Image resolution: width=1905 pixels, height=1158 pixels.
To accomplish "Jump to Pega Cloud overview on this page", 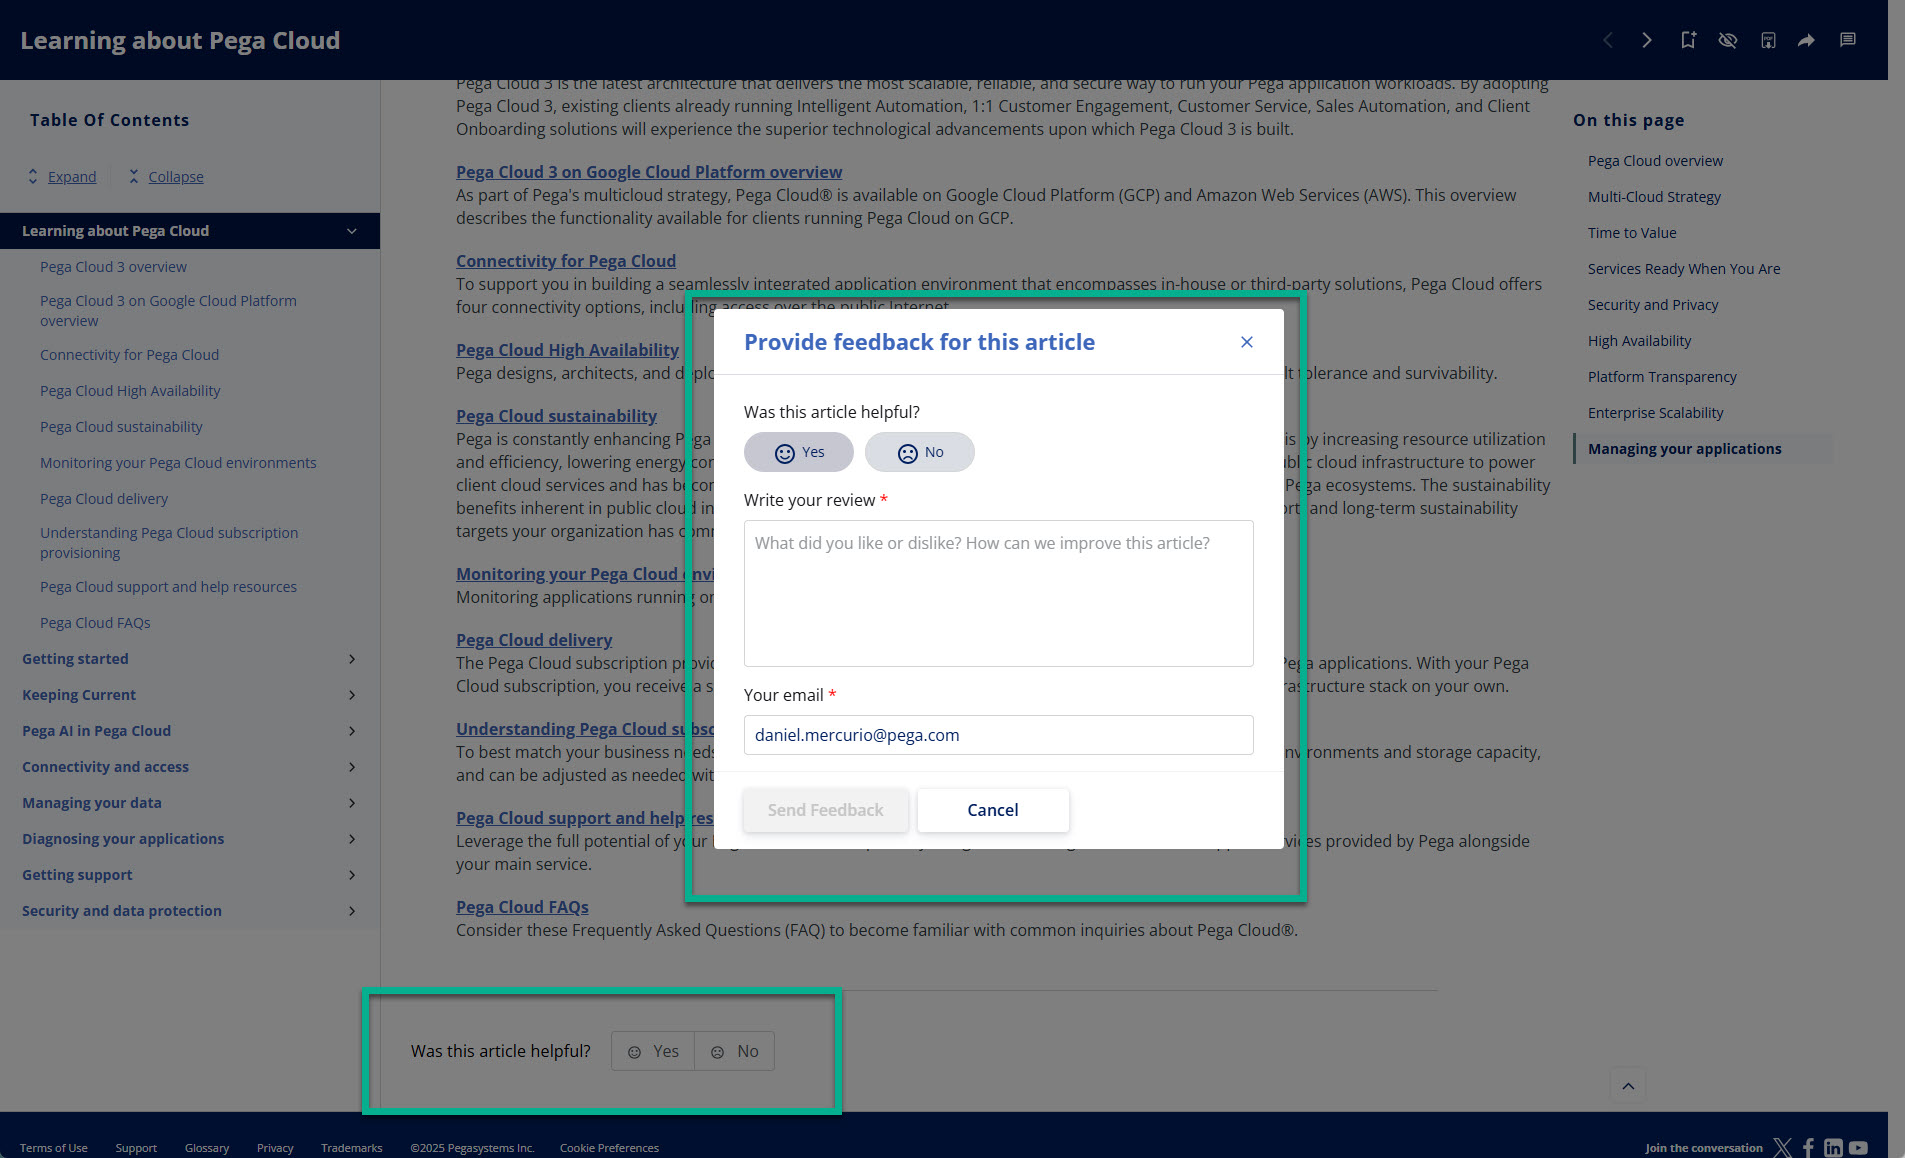I will 1655,161.
